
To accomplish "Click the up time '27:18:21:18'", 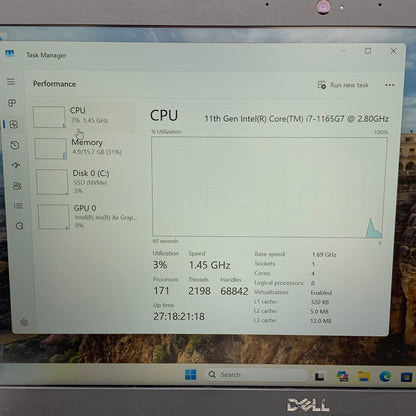I will pyautogui.click(x=179, y=316).
